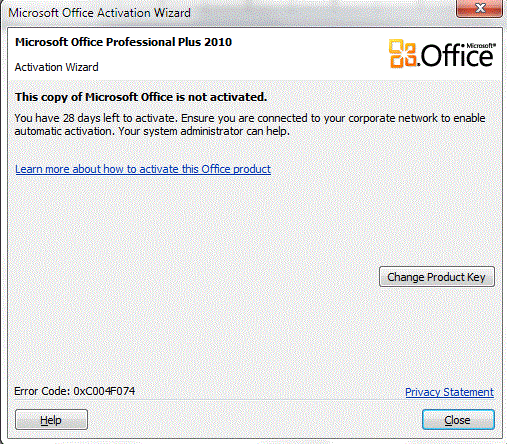
Task: Click the orange squares Office emblem
Action: pyautogui.click(x=403, y=53)
